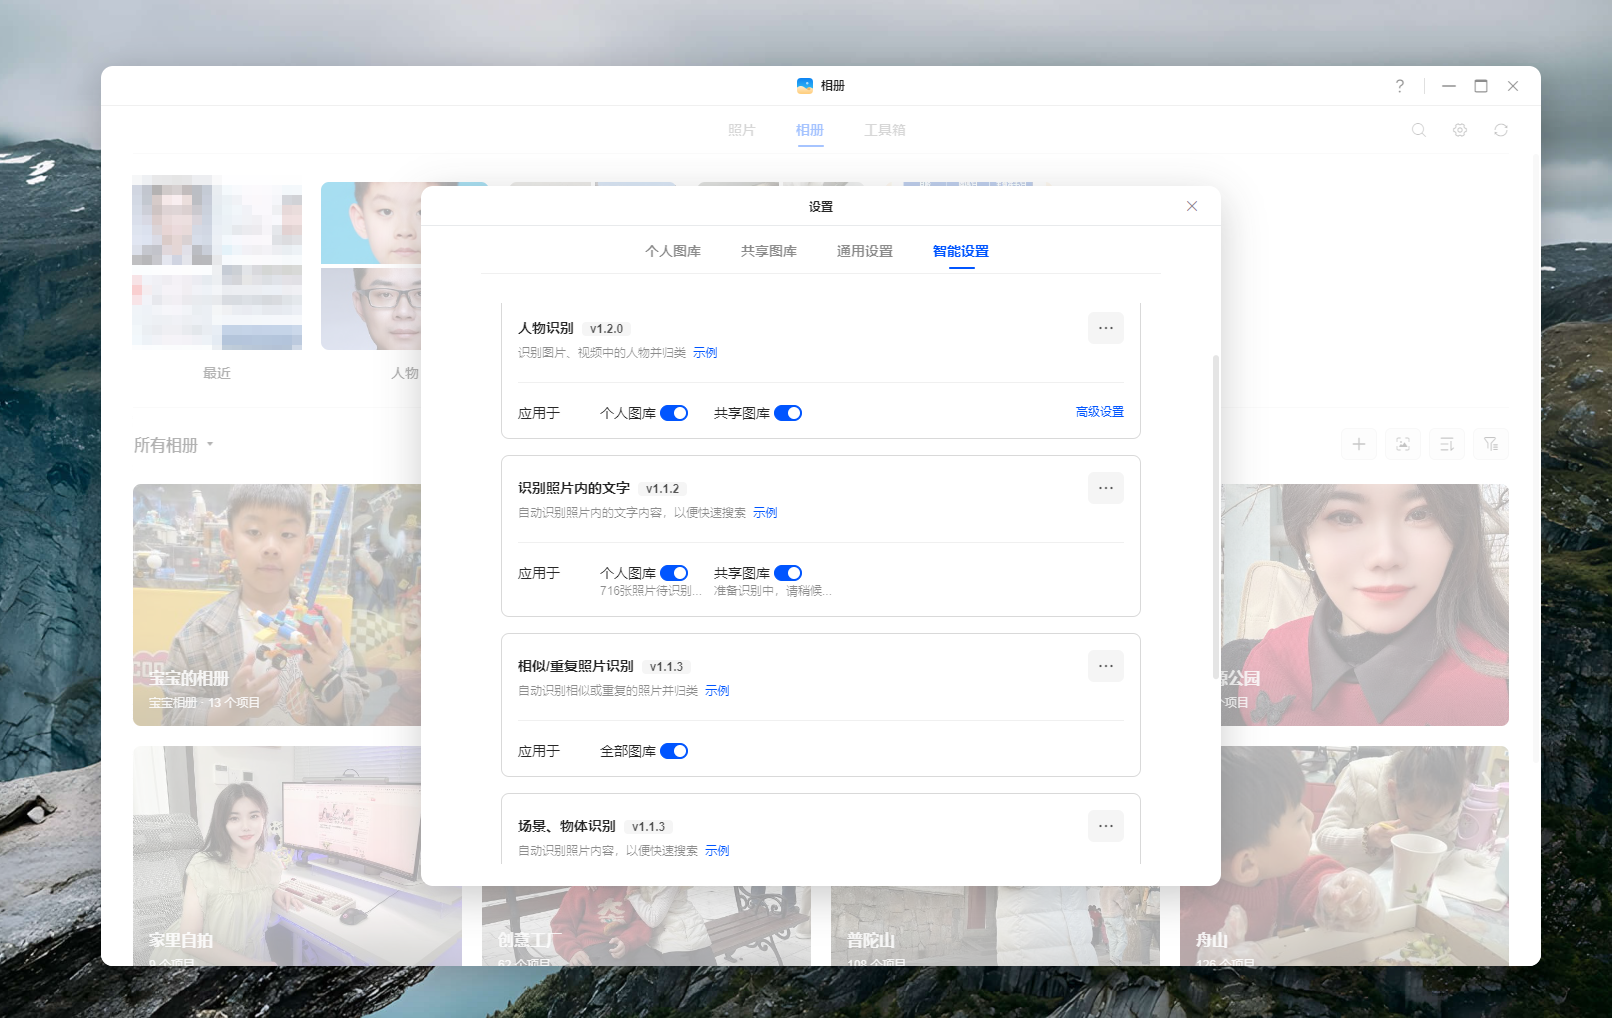
Task: Open the 家里自拍 album
Action: coord(277,856)
